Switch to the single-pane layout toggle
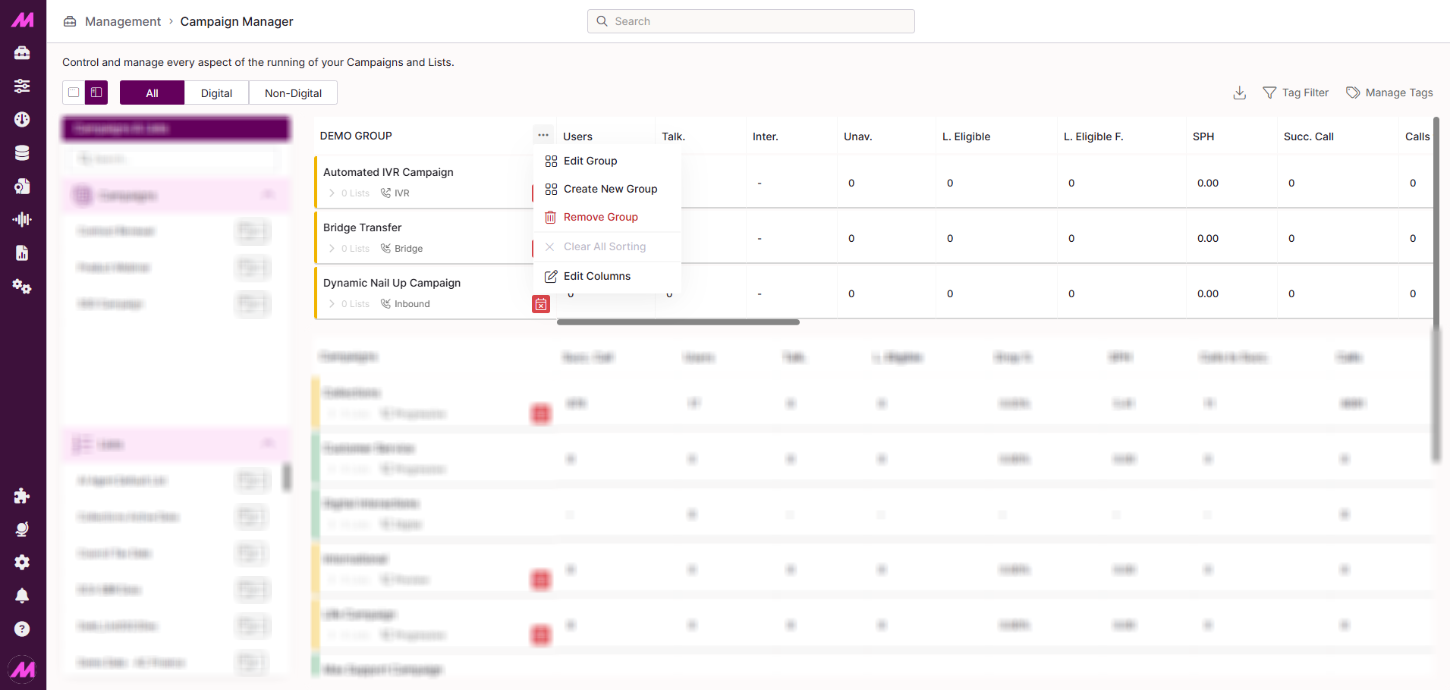 73,93
